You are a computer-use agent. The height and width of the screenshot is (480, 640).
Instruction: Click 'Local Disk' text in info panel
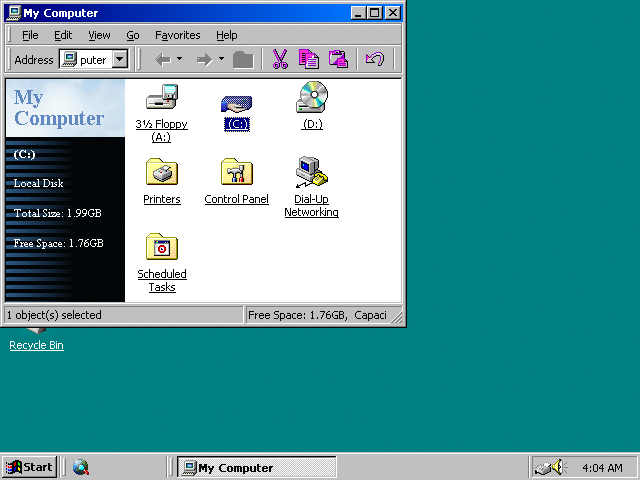[38, 183]
